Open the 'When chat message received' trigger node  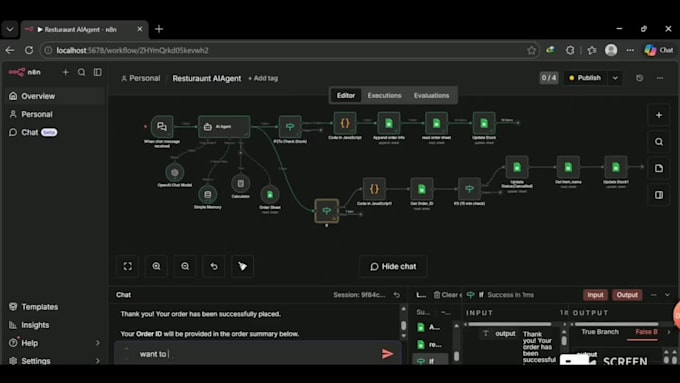[162, 127]
